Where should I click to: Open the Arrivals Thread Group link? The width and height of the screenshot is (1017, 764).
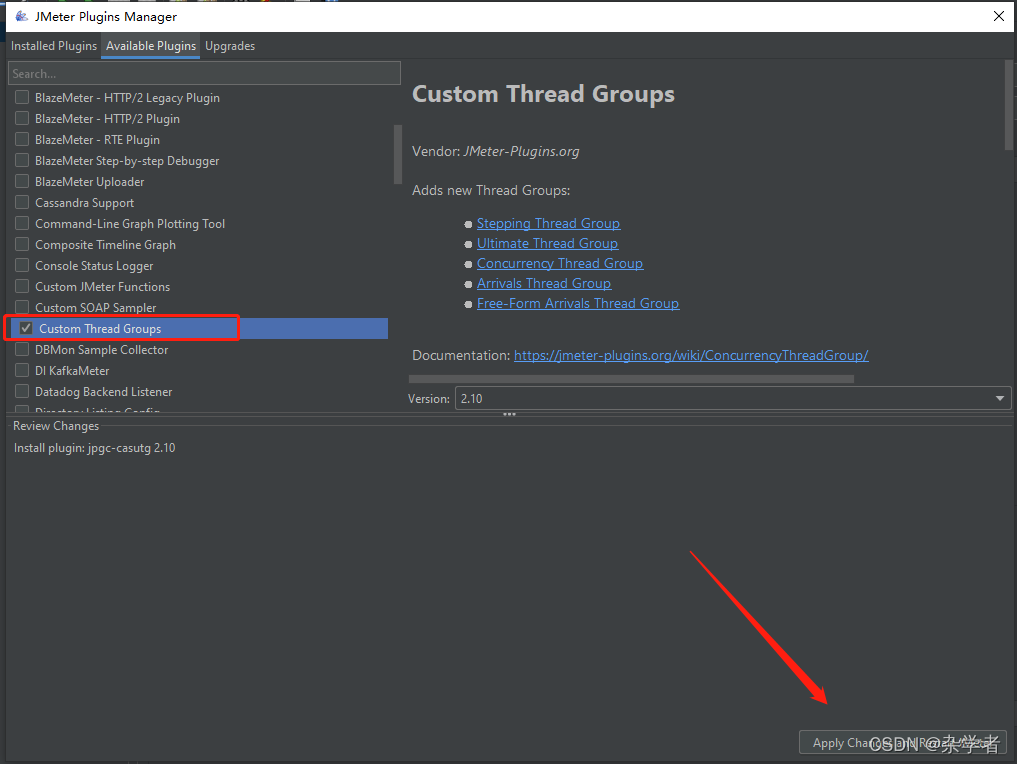pos(543,283)
